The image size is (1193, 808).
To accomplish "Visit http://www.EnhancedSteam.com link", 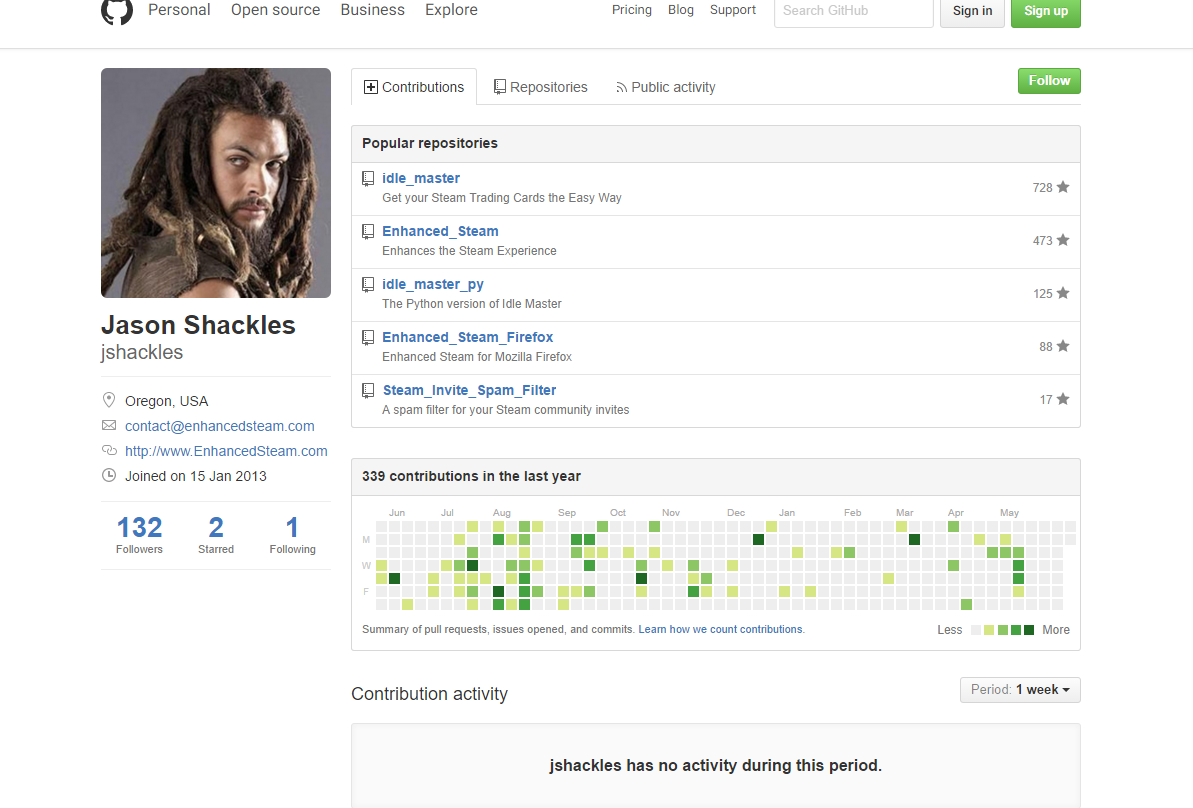I will tap(226, 451).
